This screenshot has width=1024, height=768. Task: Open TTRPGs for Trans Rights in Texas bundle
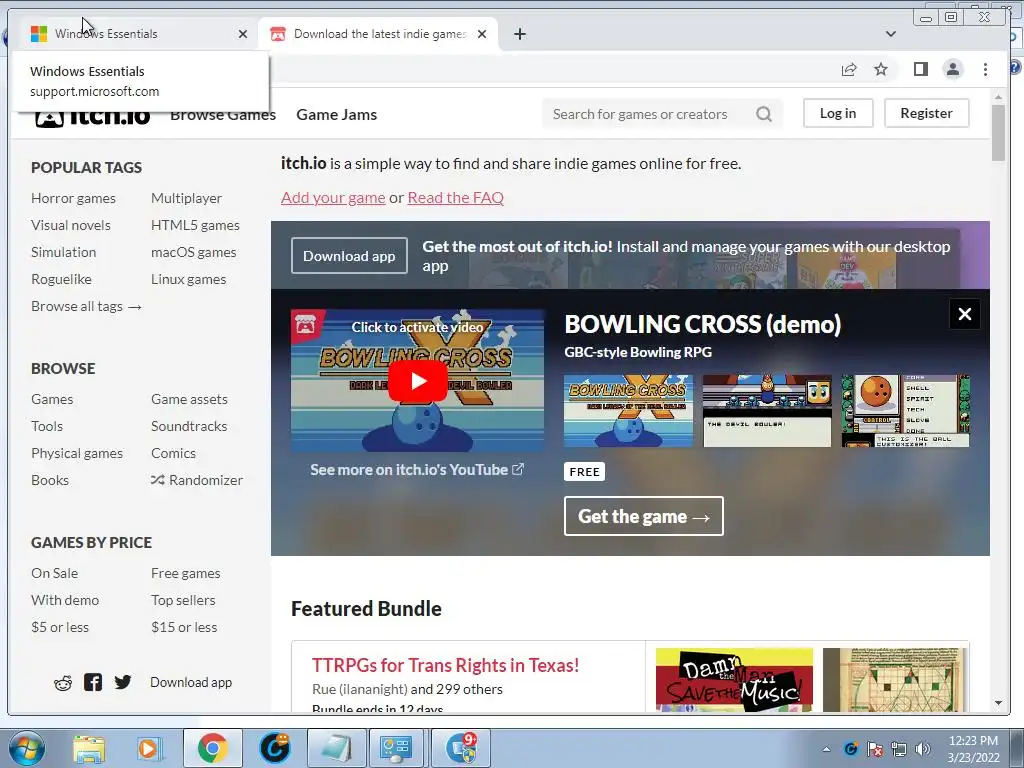click(x=445, y=665)
